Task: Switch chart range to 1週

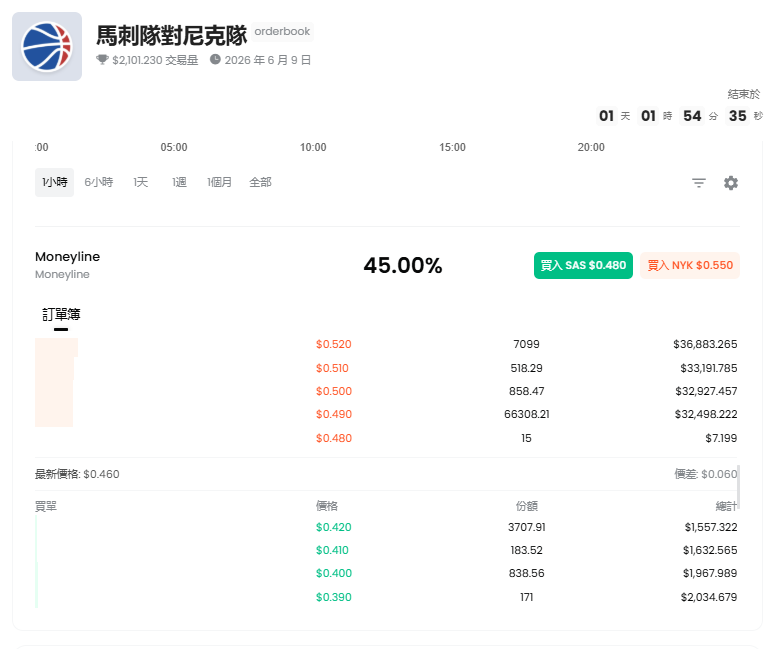Action: coord(179,182)
